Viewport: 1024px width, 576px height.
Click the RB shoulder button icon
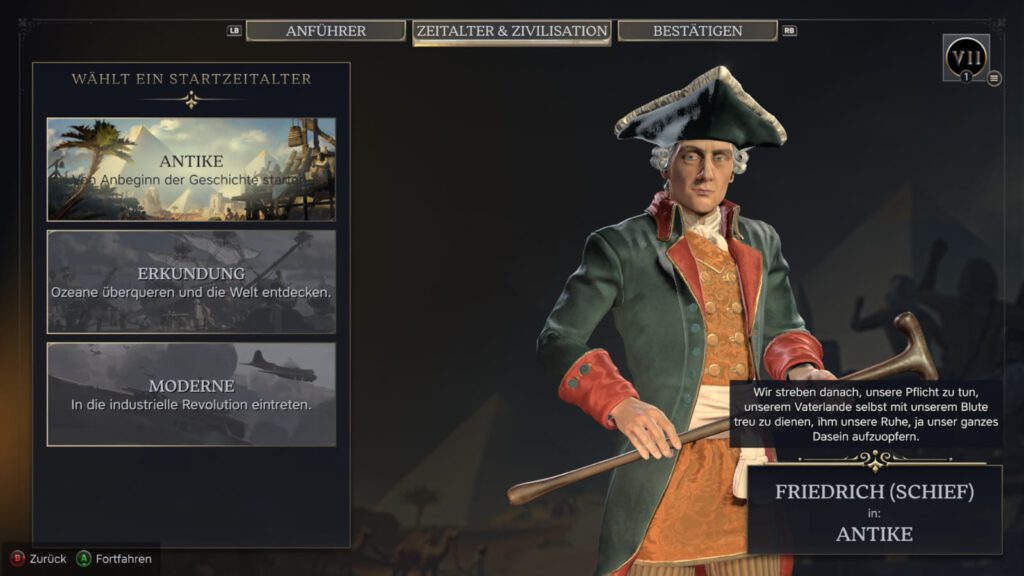789,31
